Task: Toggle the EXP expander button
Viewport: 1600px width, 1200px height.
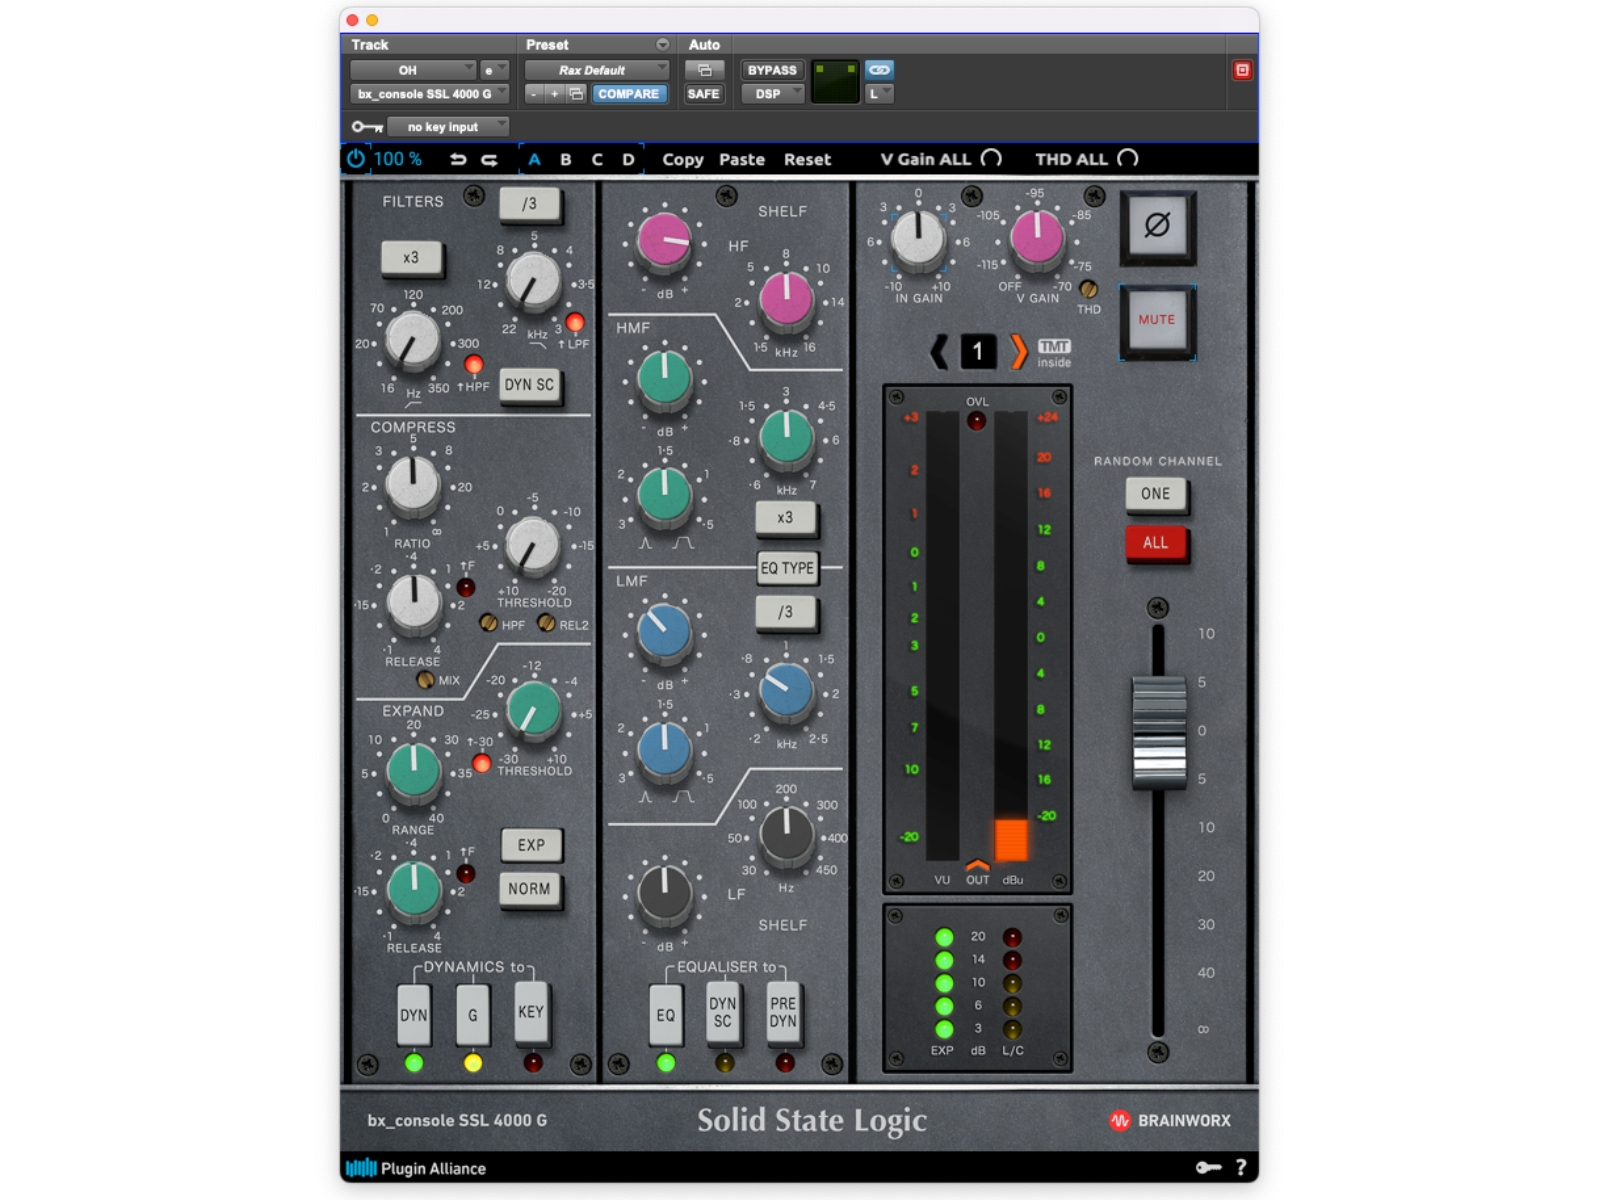Action: click(531, 845)
